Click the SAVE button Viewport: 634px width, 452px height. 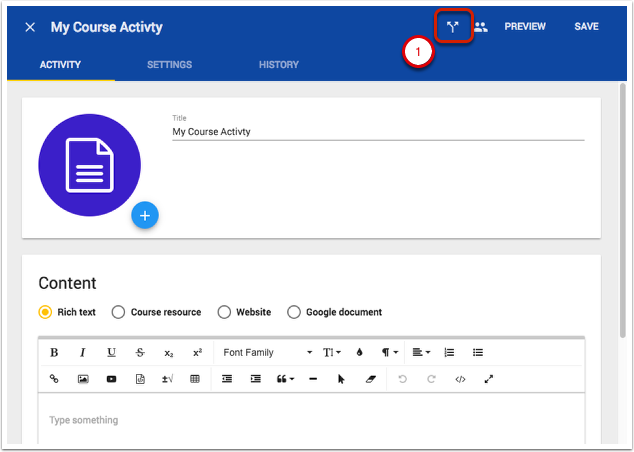[586, 27]
